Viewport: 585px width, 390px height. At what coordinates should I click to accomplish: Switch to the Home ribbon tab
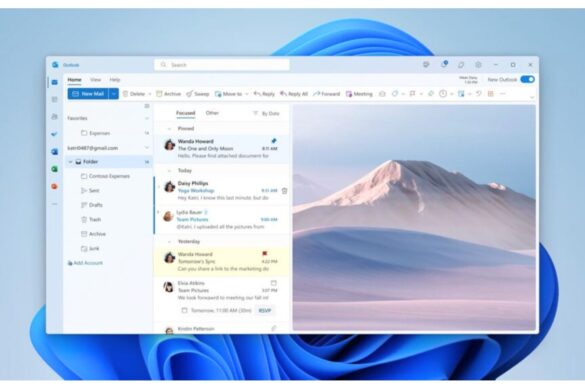coord(74,79)
